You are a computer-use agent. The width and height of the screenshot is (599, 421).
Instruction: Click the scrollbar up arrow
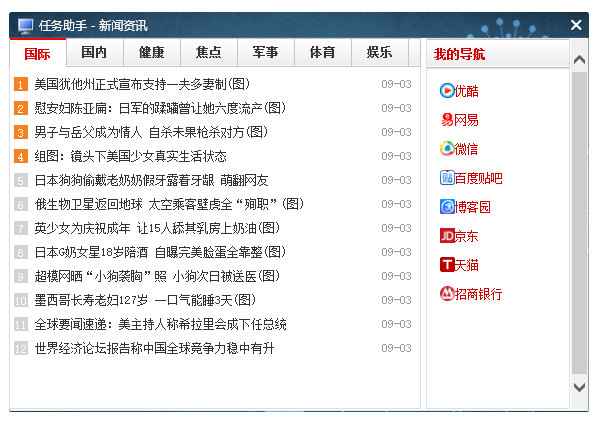580,60
